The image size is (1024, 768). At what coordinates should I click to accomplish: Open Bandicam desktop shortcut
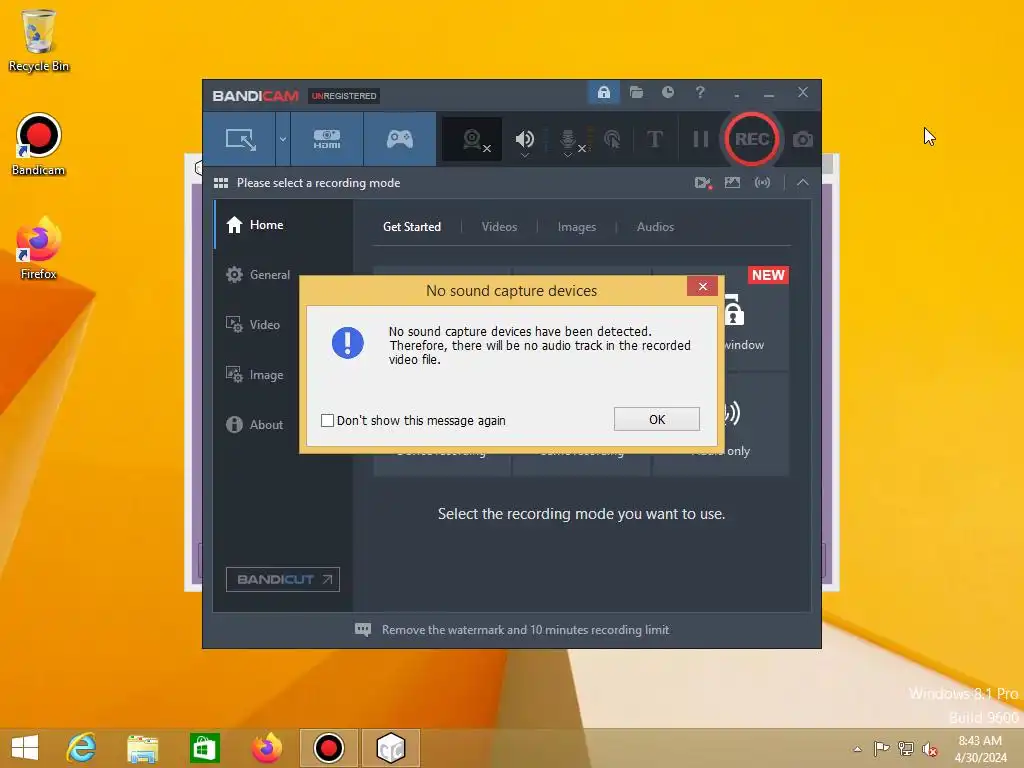(x=39, y=144)
